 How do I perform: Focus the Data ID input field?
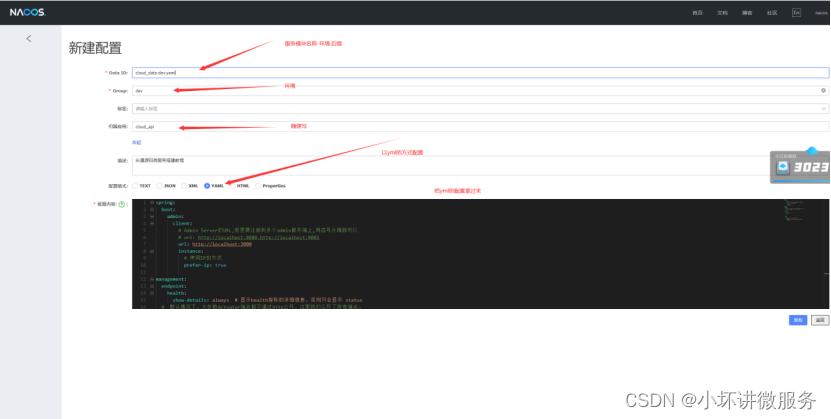[x=480, y=73]
